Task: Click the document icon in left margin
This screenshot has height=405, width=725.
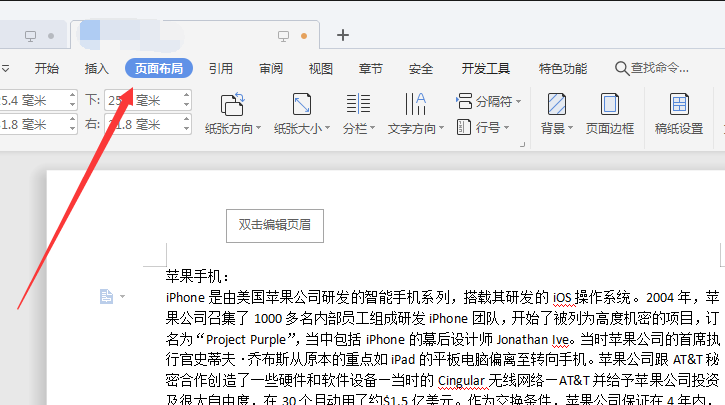Action: (106, 297)
